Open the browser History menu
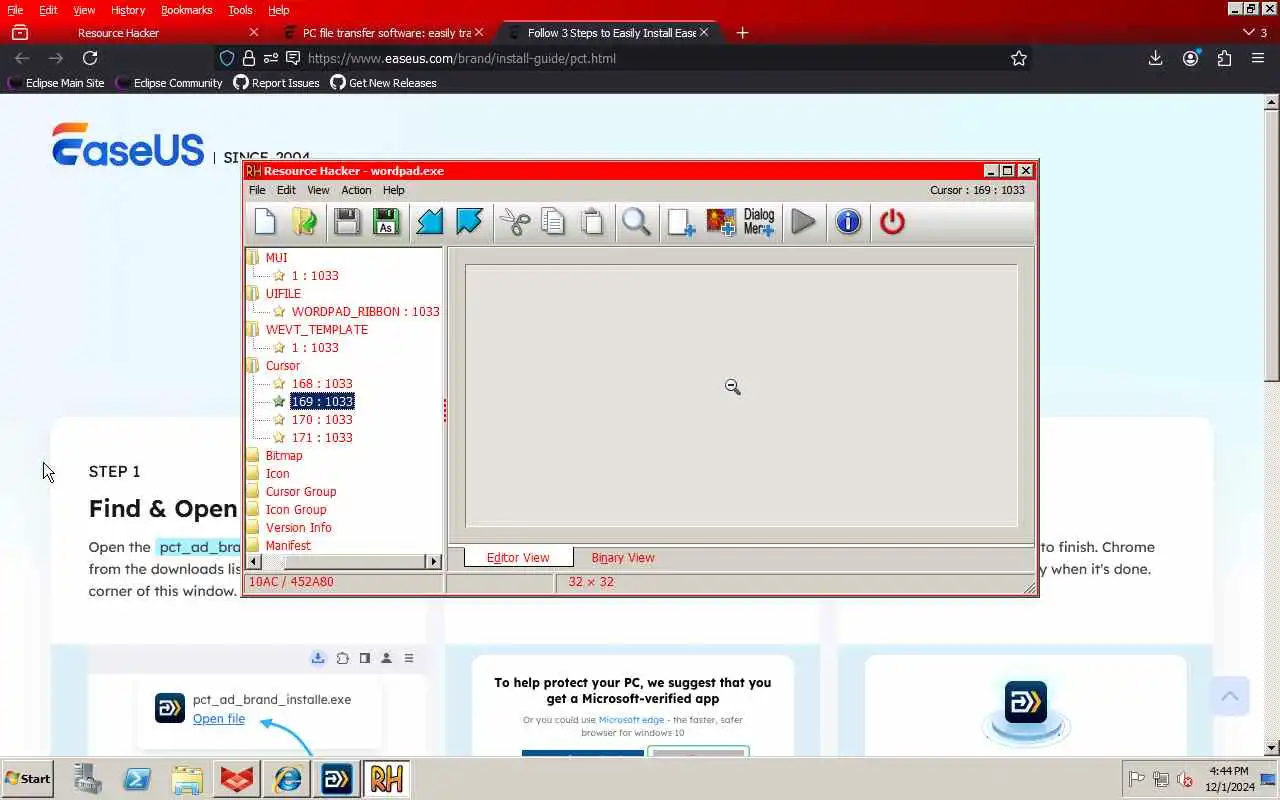 pyautogui.click(x=128, y=10)
